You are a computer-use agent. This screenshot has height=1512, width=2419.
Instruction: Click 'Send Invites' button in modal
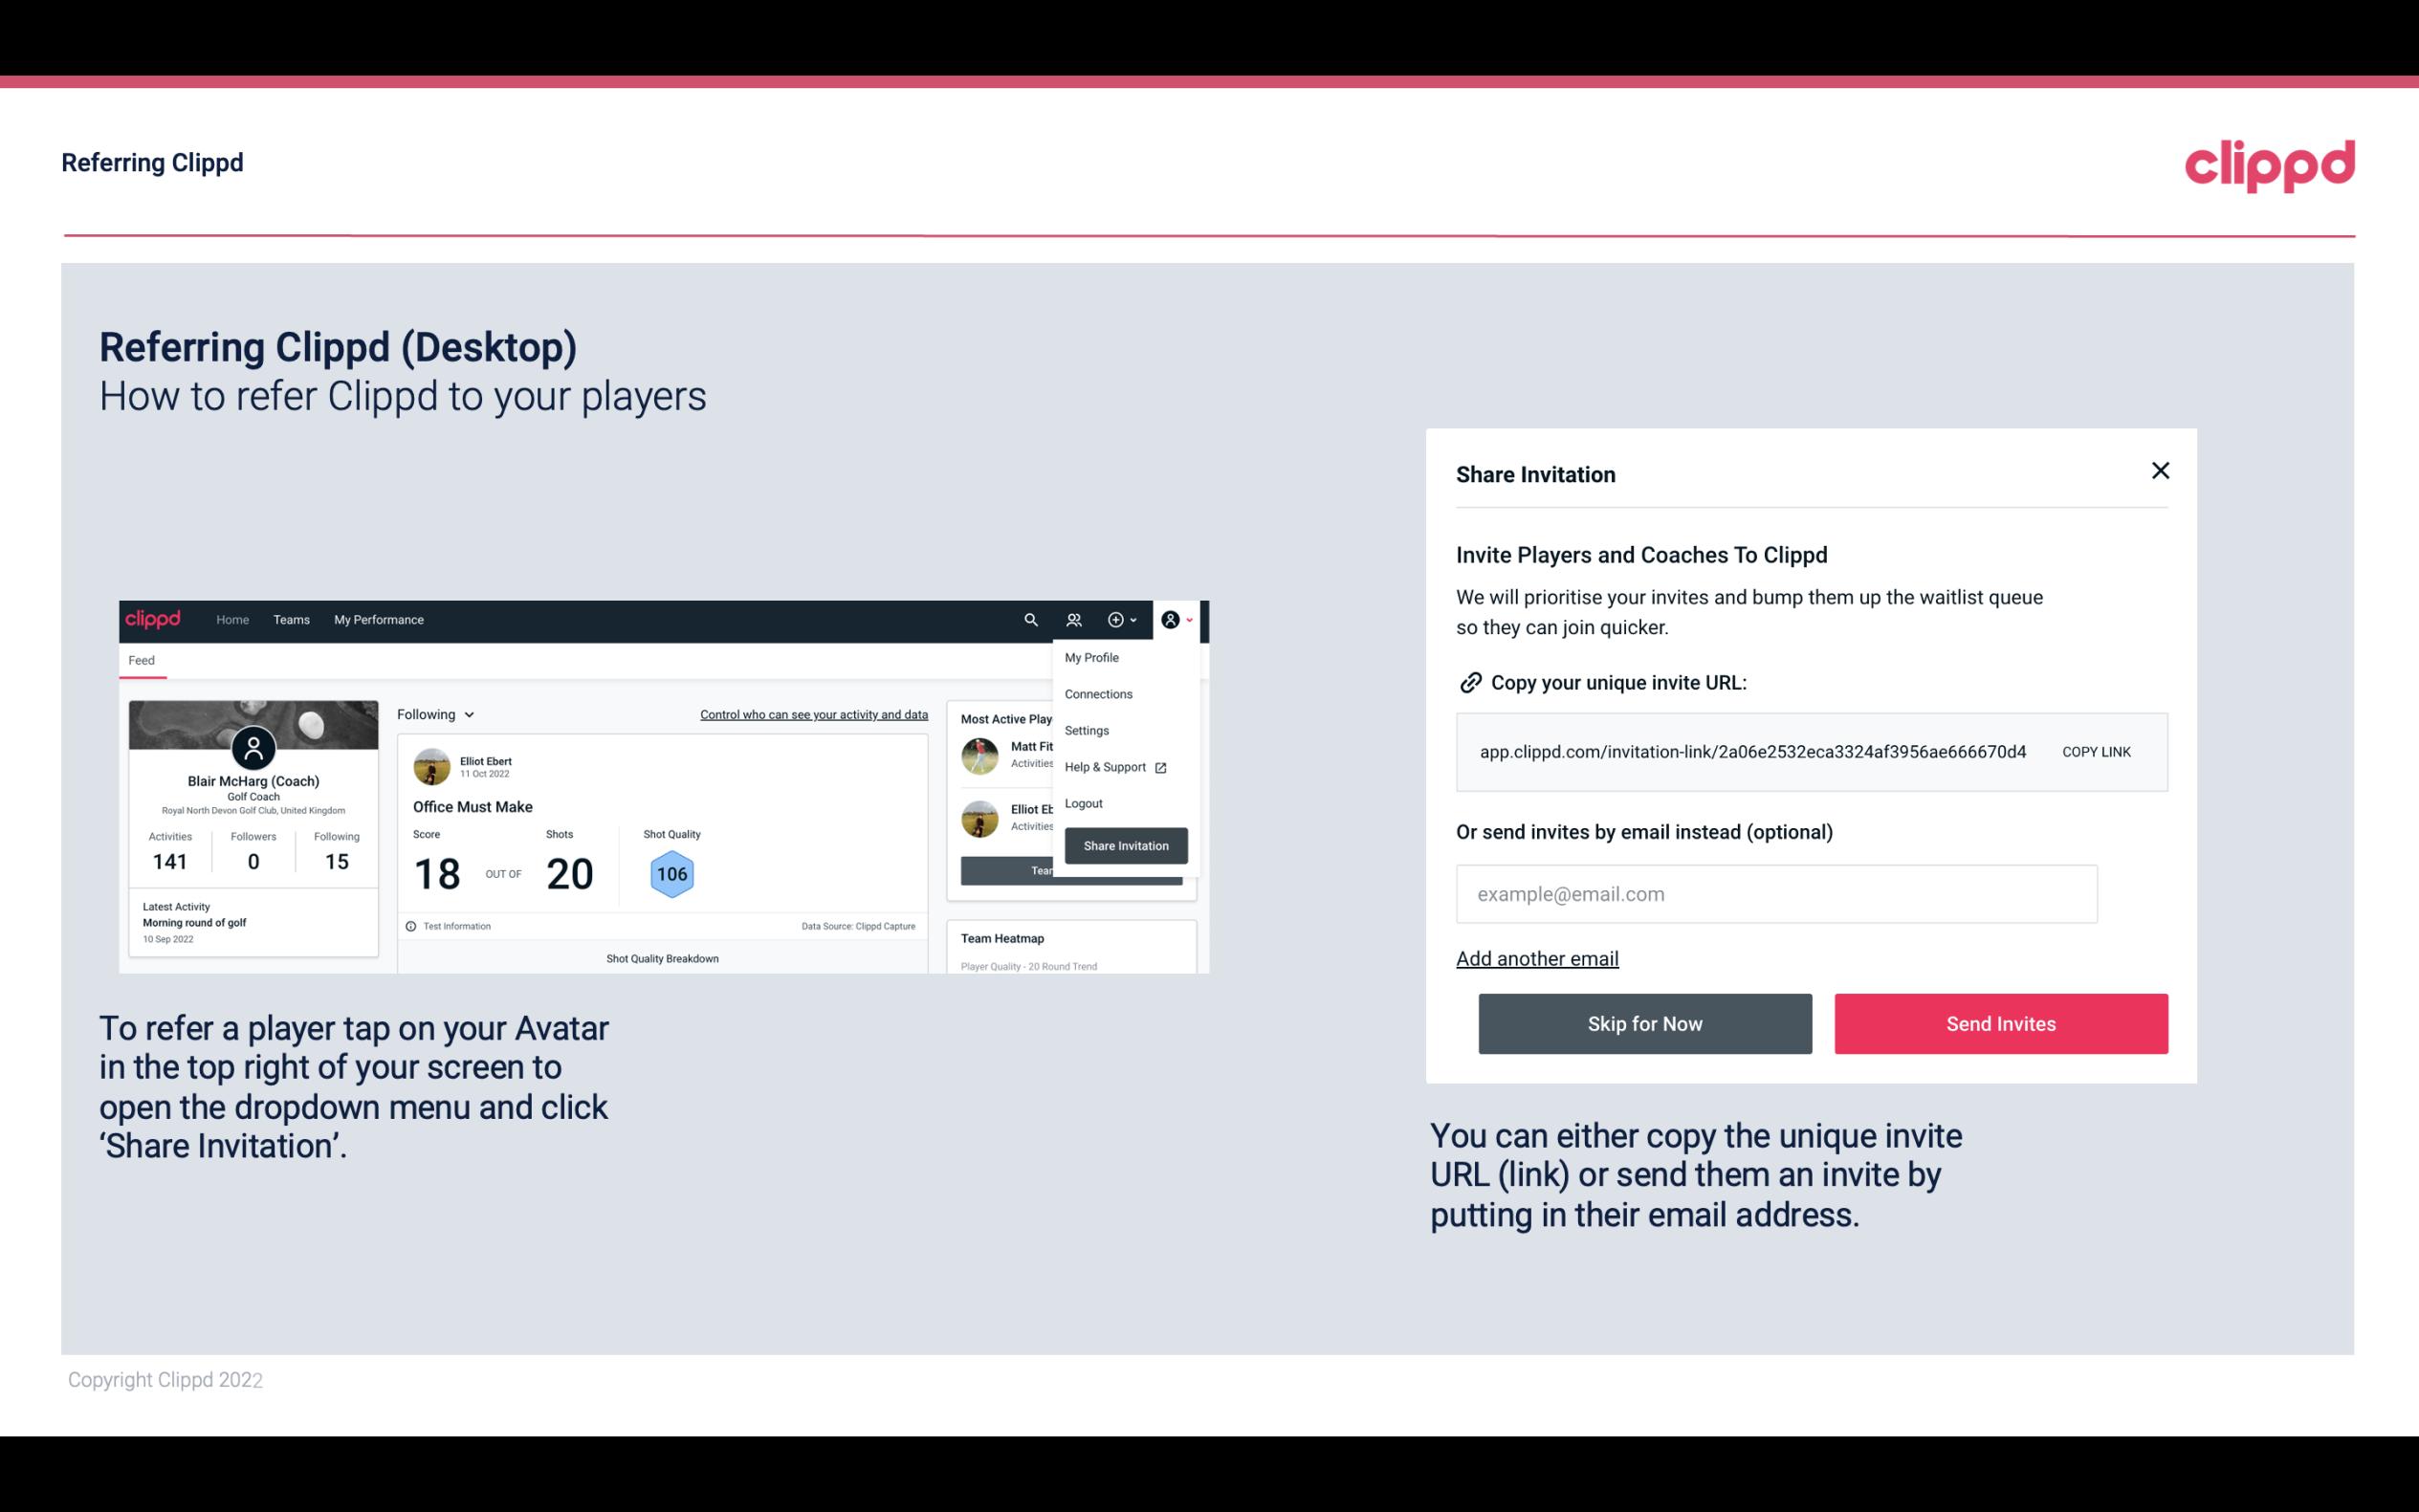coord(2001,1024)
